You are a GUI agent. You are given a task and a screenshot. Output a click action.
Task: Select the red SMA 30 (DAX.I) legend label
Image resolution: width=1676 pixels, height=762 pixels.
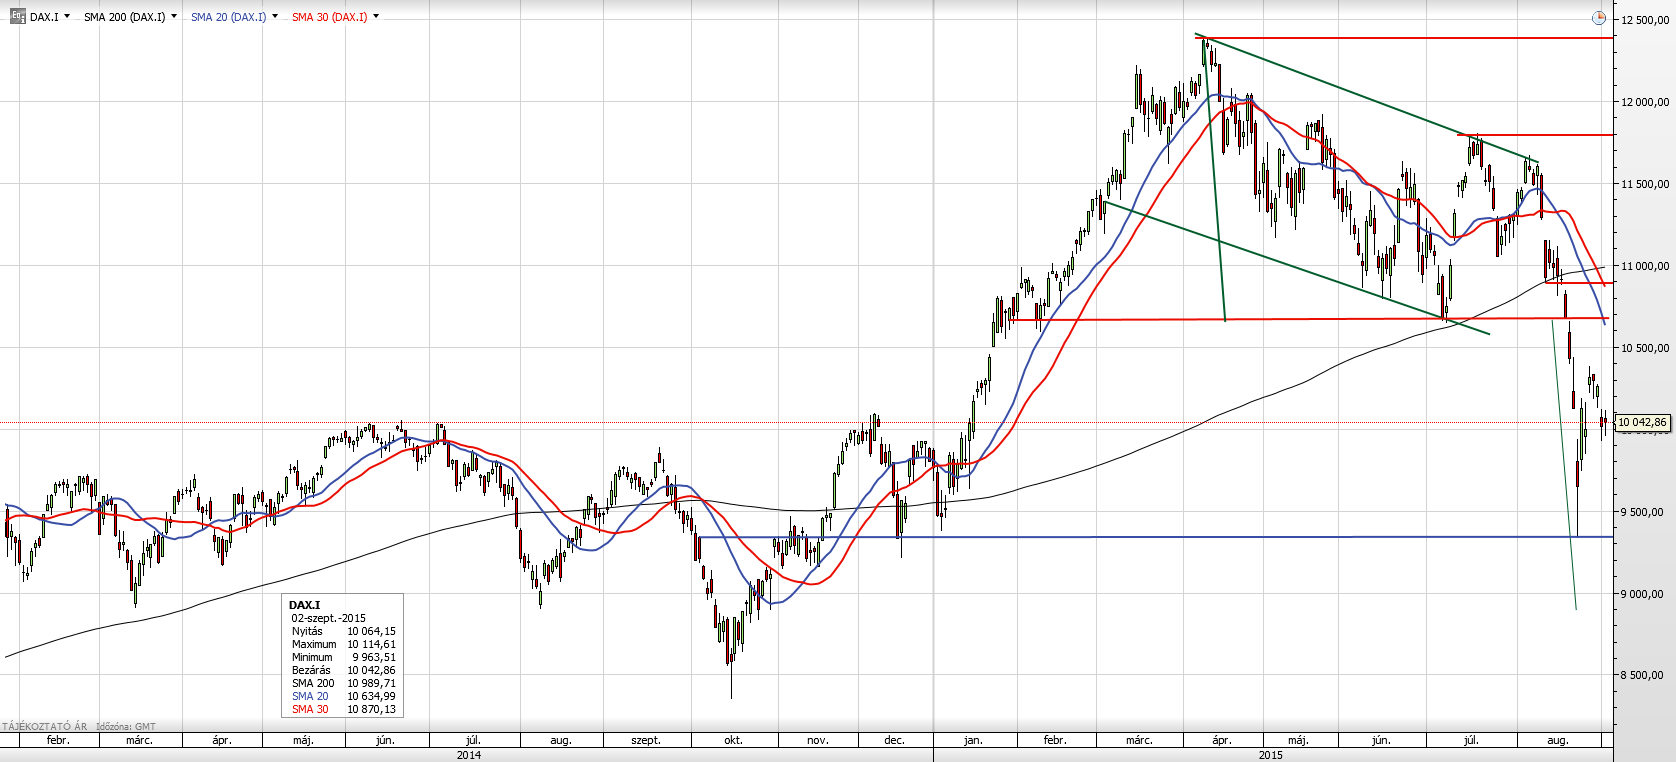click(330, 17)
